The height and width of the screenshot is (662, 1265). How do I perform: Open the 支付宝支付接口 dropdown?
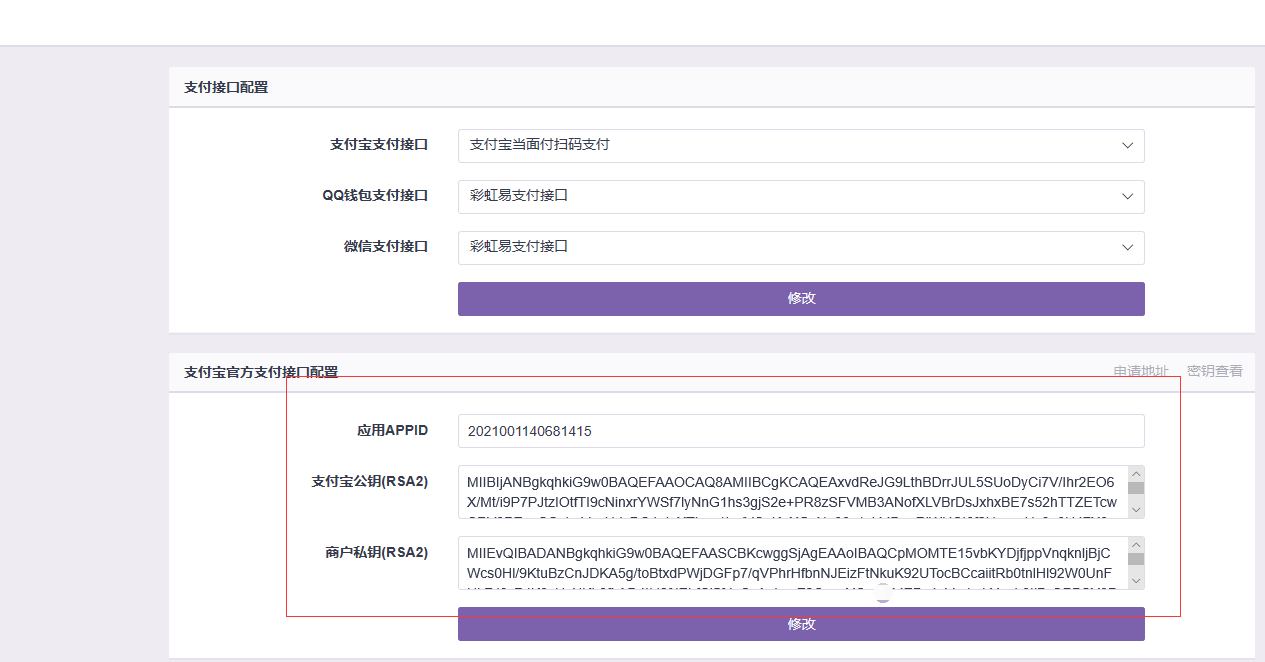click(800, 145)
